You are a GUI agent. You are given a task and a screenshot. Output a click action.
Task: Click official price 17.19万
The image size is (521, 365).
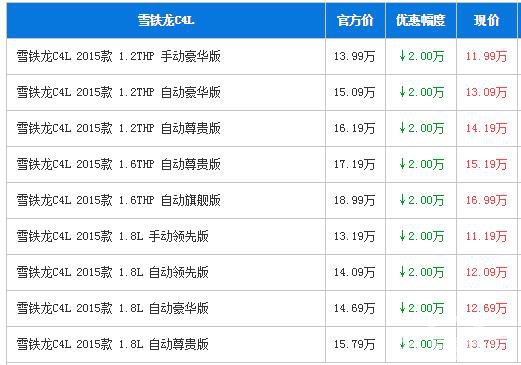click(x=354, y=164)
